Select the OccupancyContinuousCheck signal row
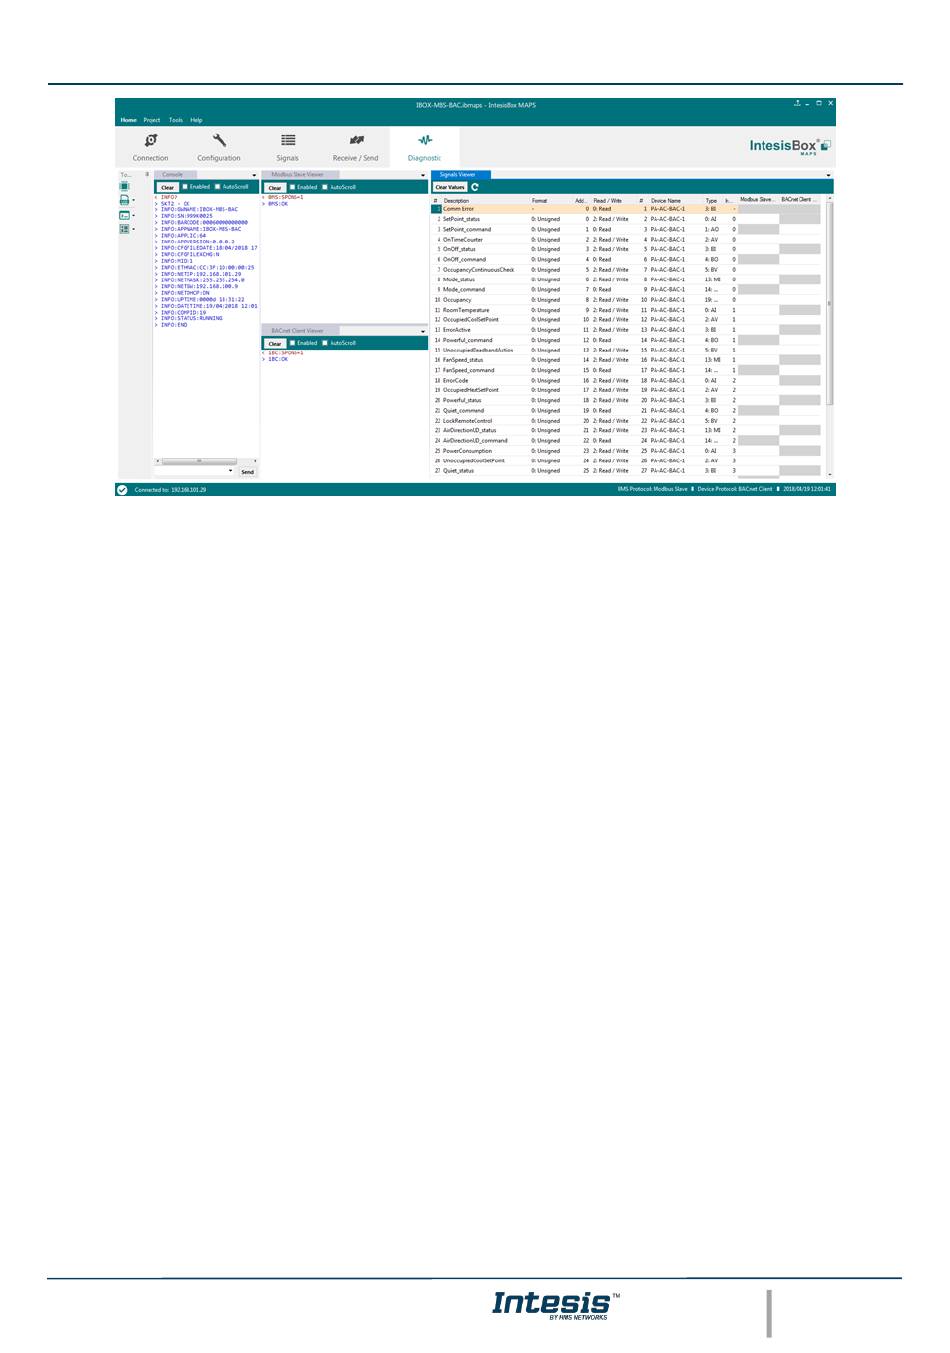 coord(626,270)
